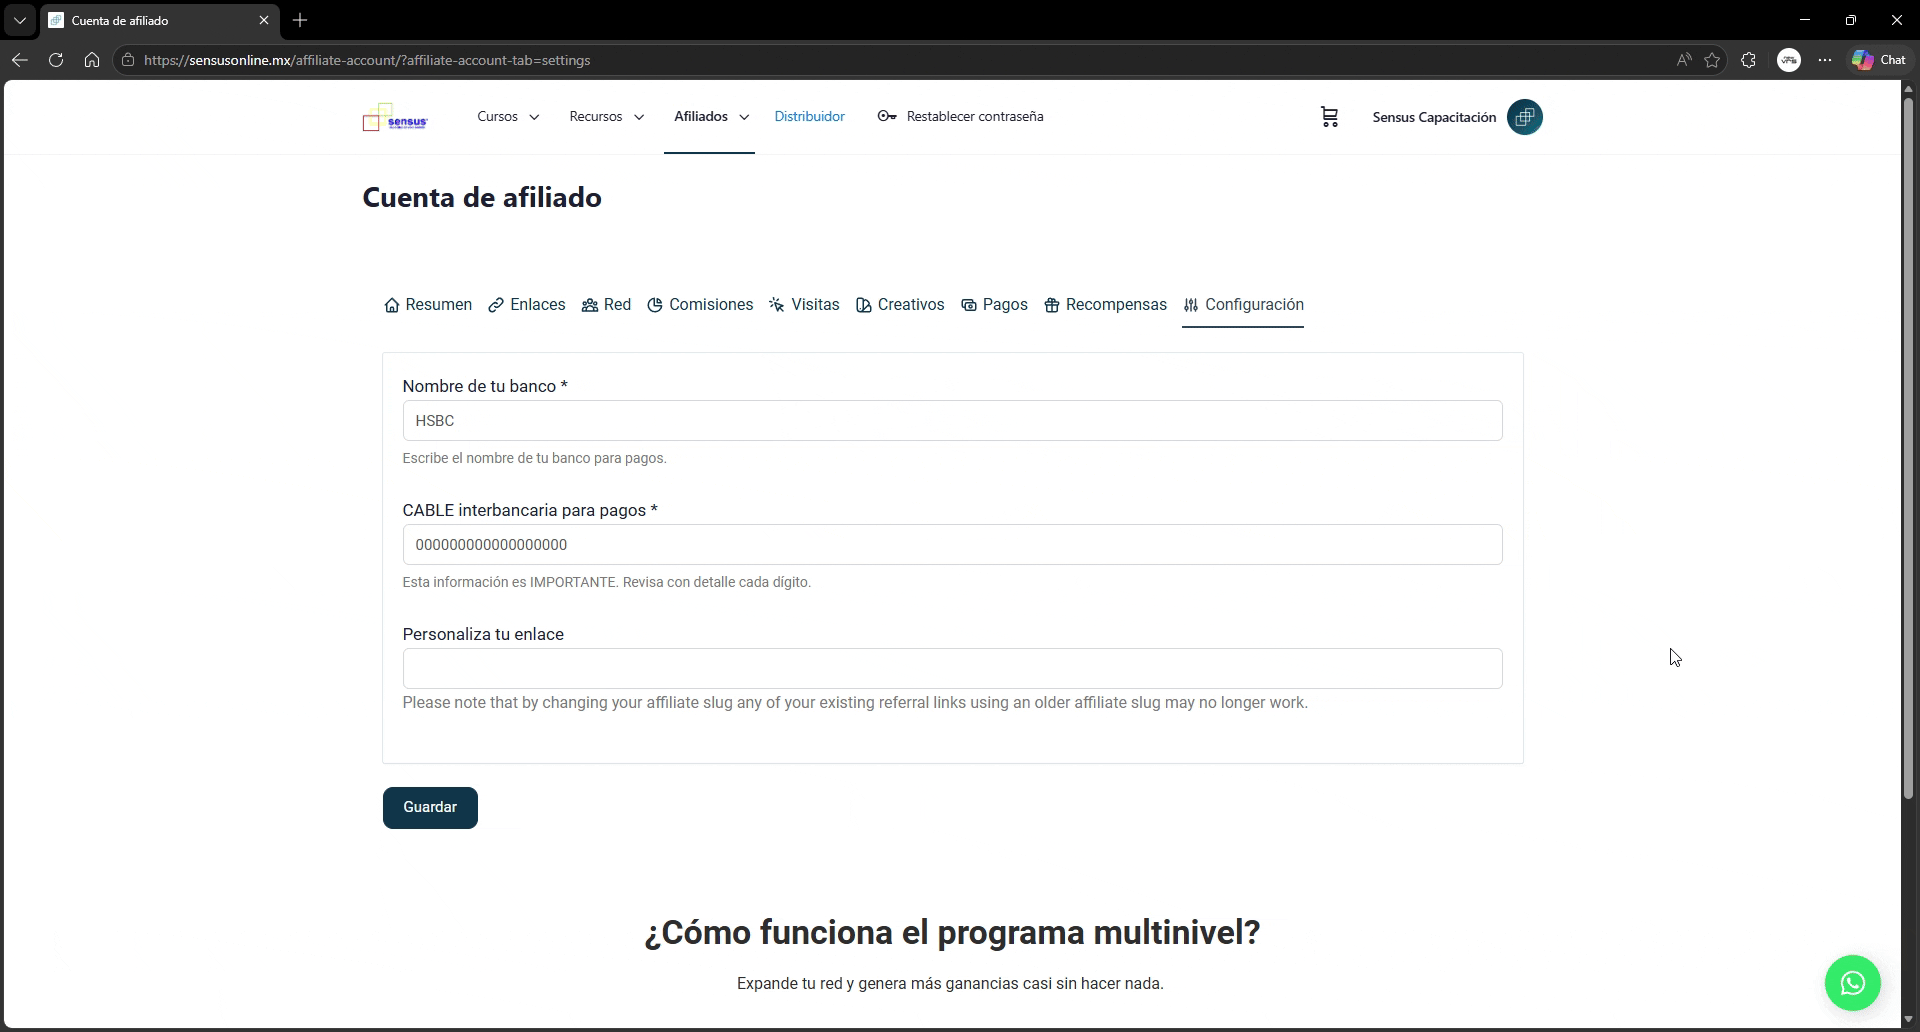Open the Copilot Chat button
Image resolution: width=1920 pixels, height=1032 pixels.
1879,60
